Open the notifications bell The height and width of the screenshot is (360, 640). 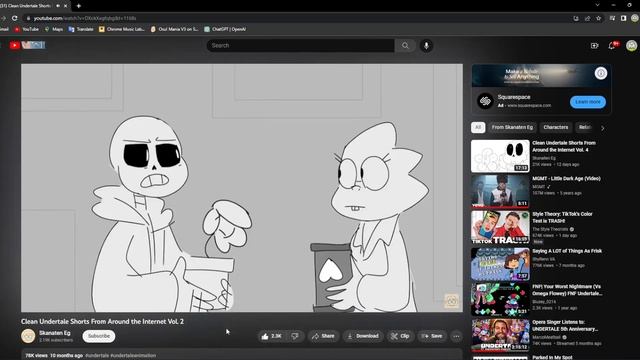pos(612,46)
